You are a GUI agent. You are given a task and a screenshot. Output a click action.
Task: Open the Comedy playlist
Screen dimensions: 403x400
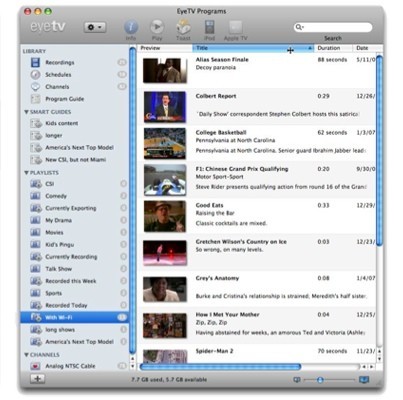56,196
